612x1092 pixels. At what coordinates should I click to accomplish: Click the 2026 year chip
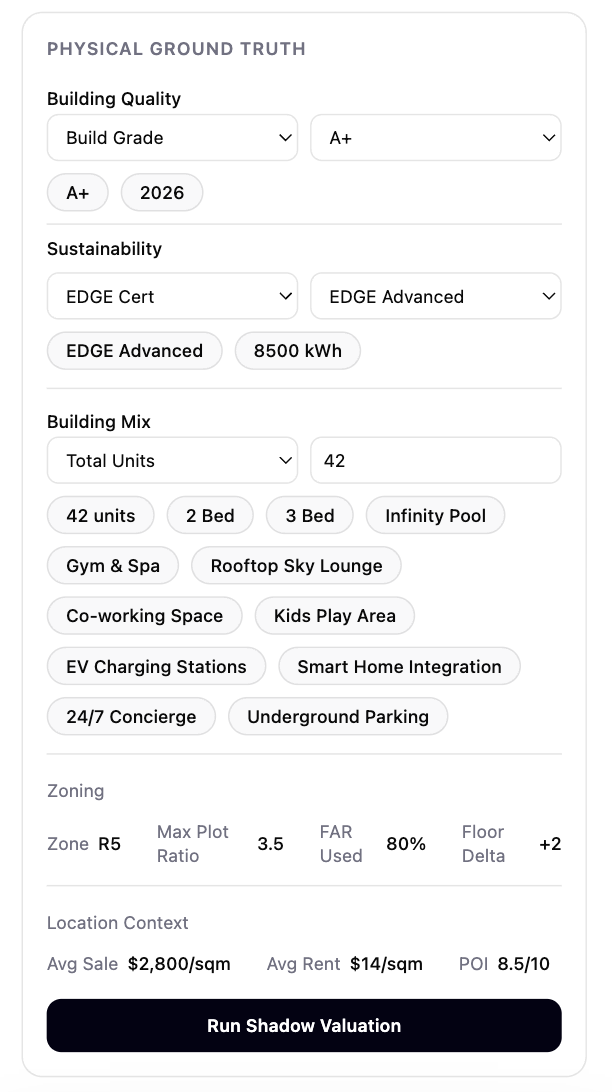click(x=162, y=193)
